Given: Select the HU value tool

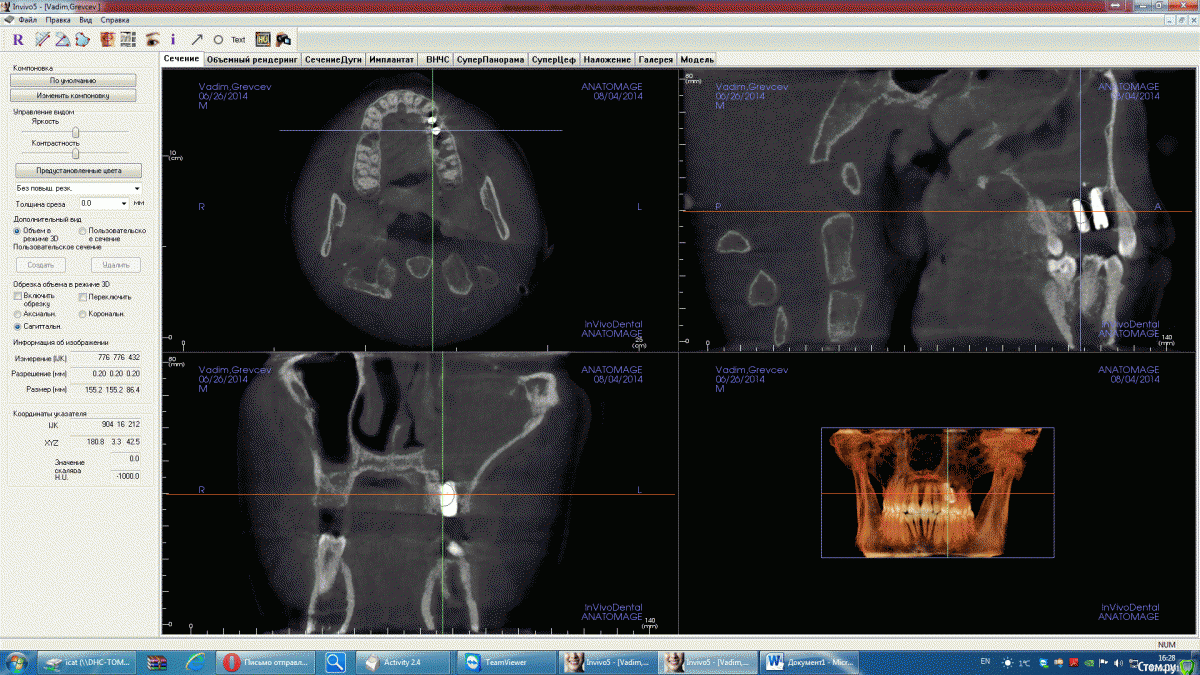Looking at the screenshot, I should point(262,40).
